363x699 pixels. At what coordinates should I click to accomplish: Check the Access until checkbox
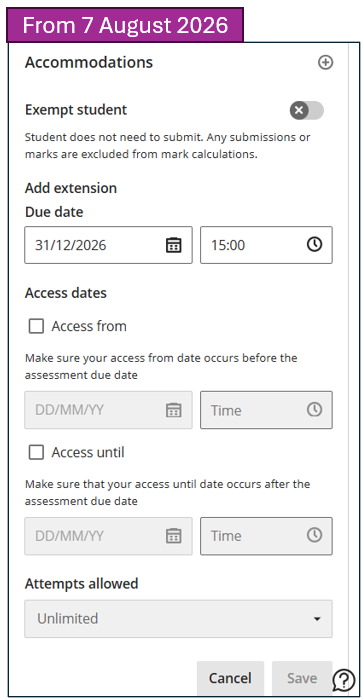click(x=36, y=452)
